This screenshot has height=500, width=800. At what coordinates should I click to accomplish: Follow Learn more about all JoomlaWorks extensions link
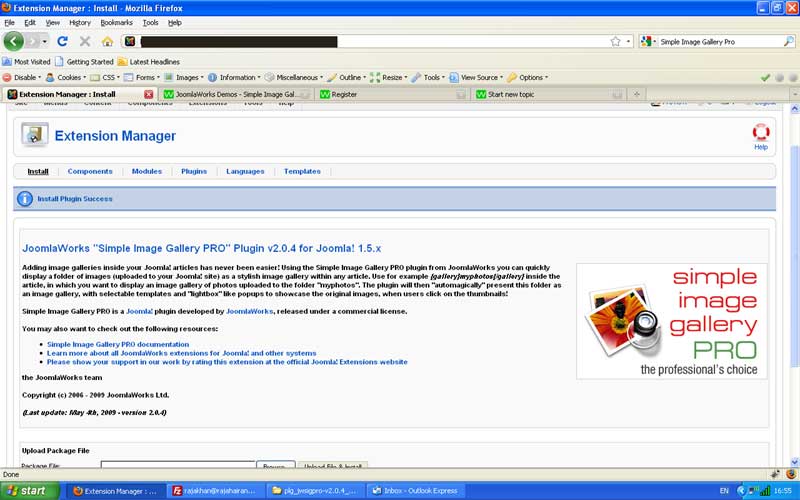click(x=182, y=353)
